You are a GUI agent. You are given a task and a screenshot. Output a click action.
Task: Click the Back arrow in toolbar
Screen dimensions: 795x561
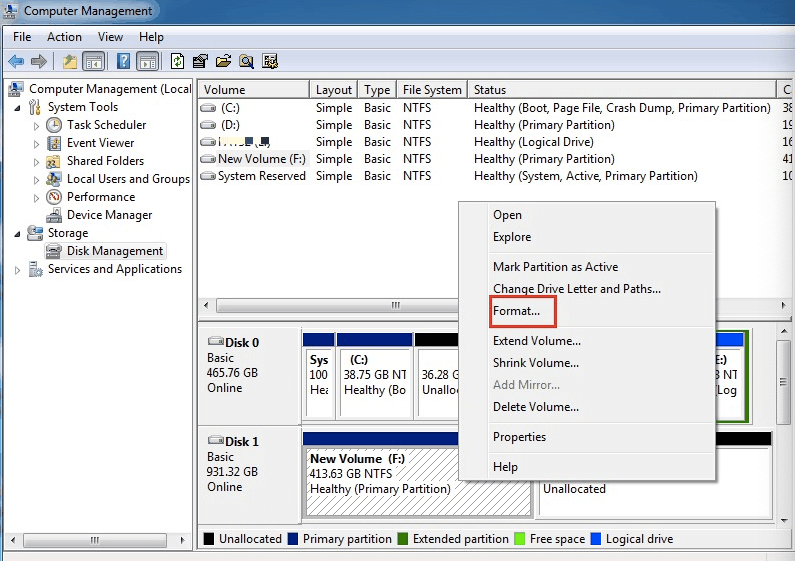tap(16, 61)
